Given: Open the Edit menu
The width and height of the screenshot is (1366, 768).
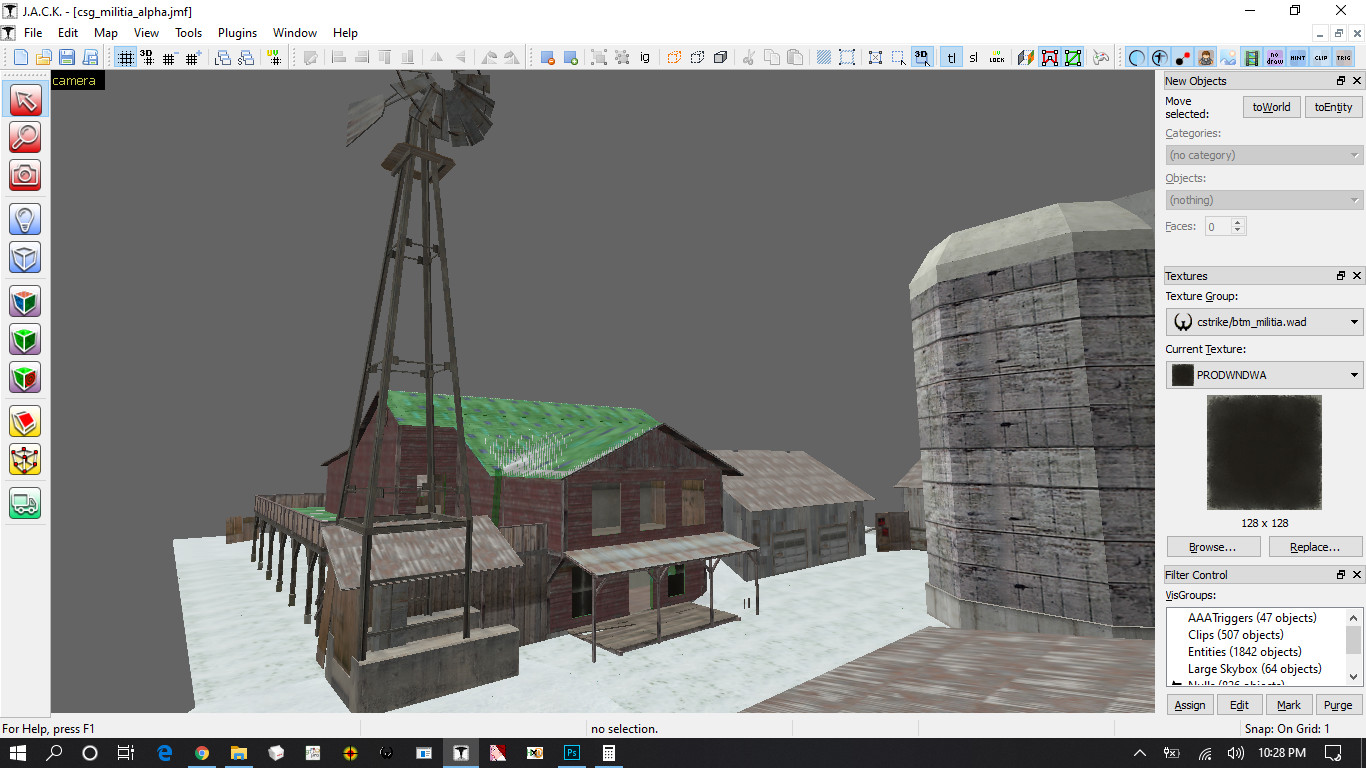Looking at the screenshot, I should point(68,33).
